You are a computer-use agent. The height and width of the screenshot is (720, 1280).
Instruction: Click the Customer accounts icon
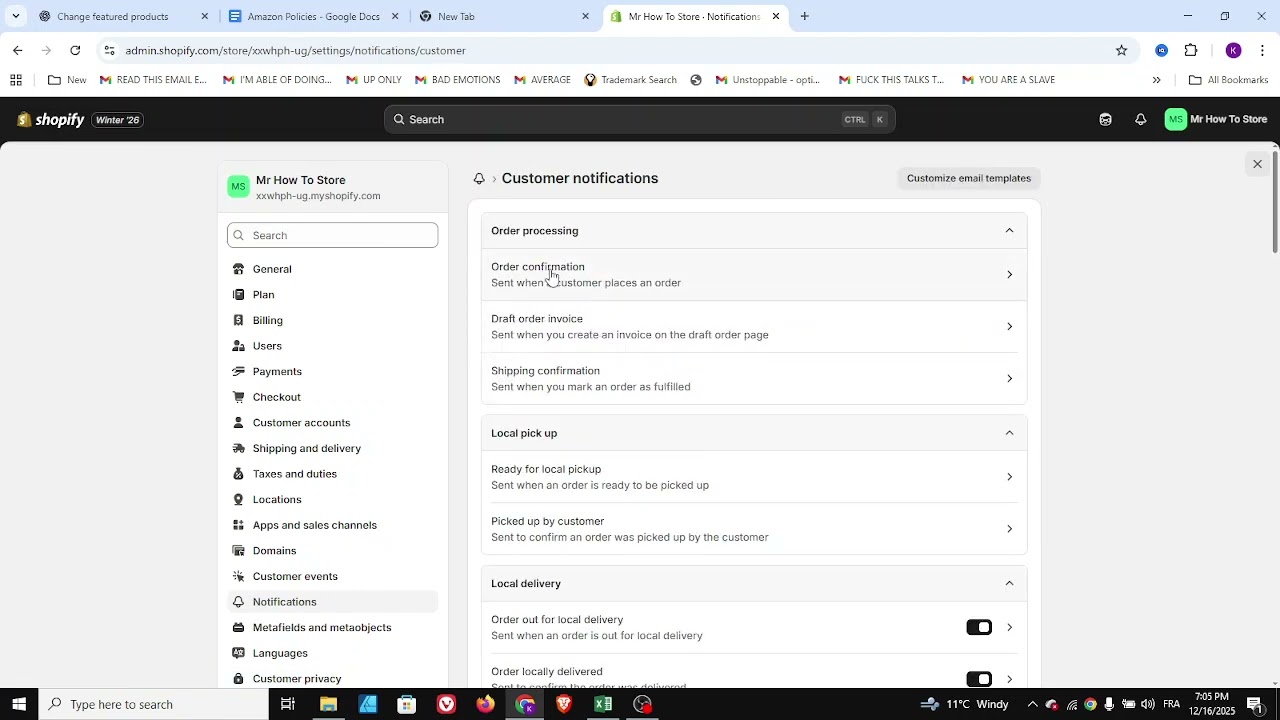238,423
